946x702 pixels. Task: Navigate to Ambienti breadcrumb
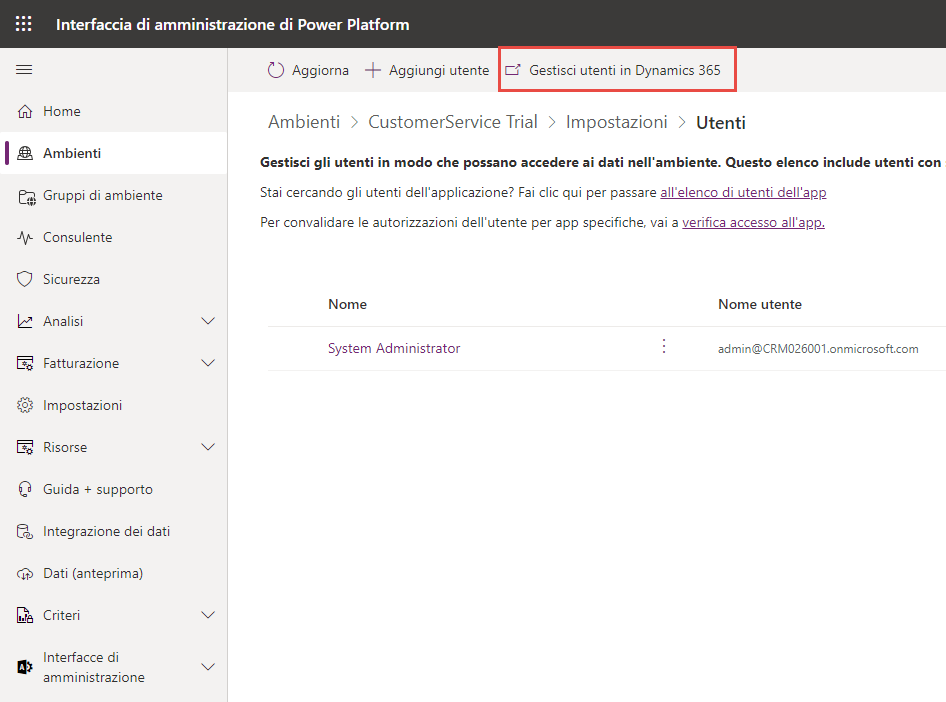click(304, 122)
